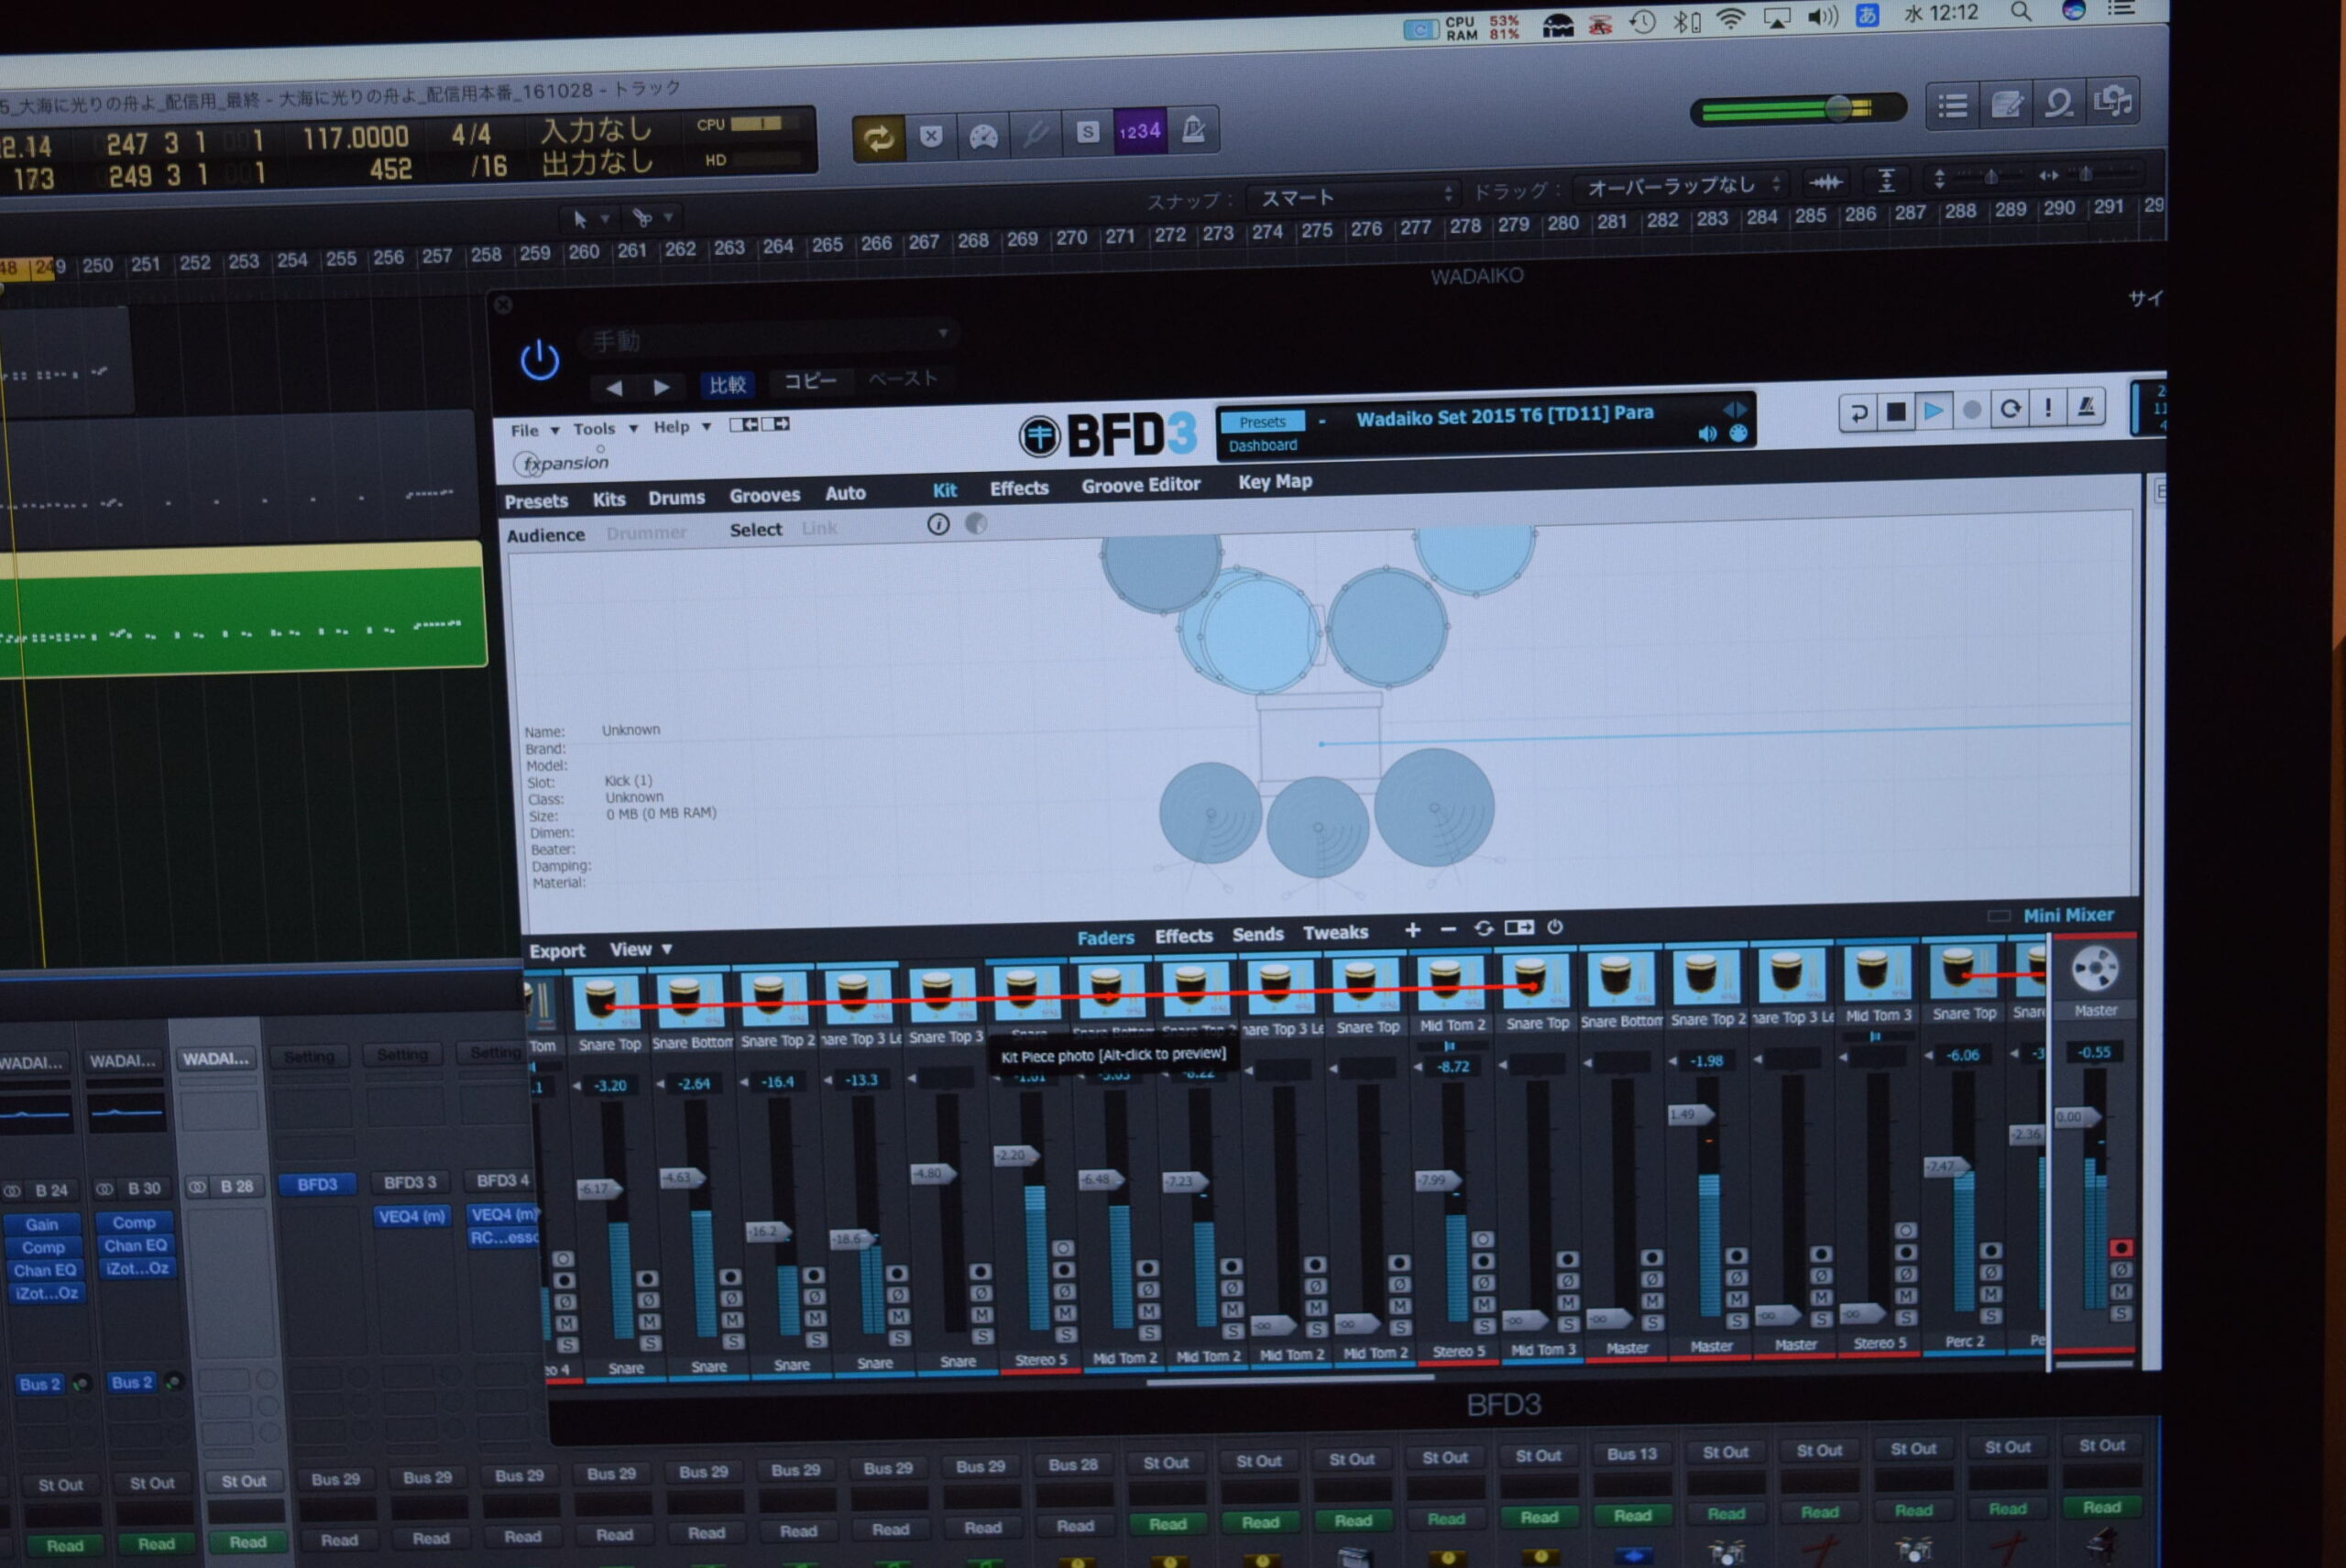This screenshot has height=1568, width=2346.
Task: Click the Master channel reel icon
Action: 2094,968
